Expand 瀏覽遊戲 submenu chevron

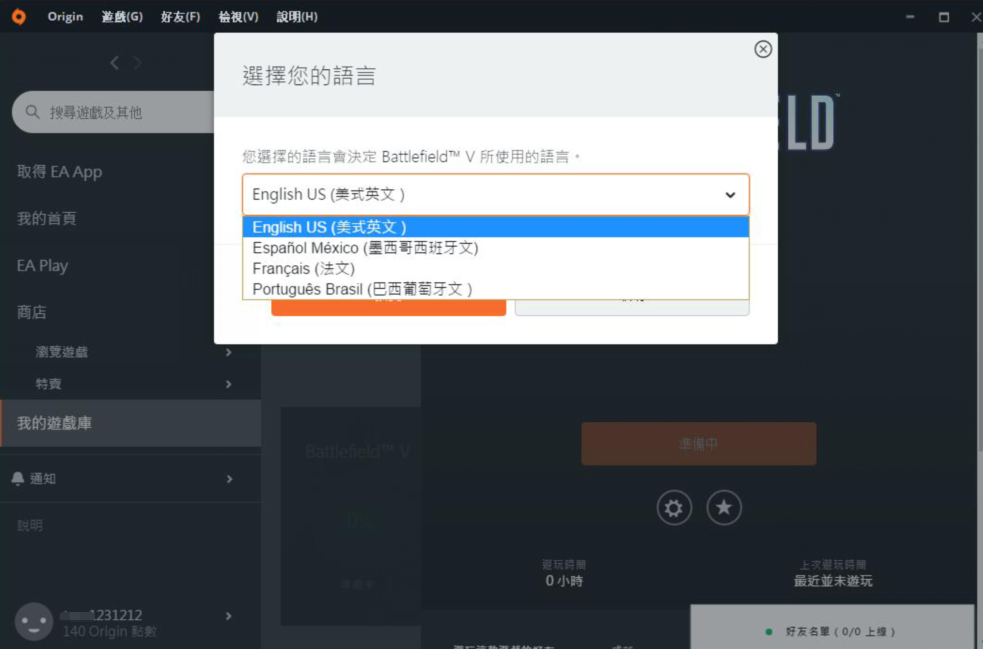(x=229, y=352)
